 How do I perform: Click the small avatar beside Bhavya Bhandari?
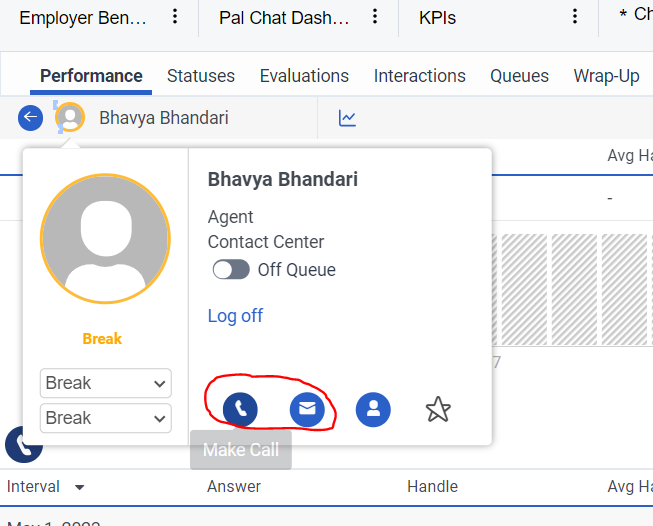click(69, 118)
